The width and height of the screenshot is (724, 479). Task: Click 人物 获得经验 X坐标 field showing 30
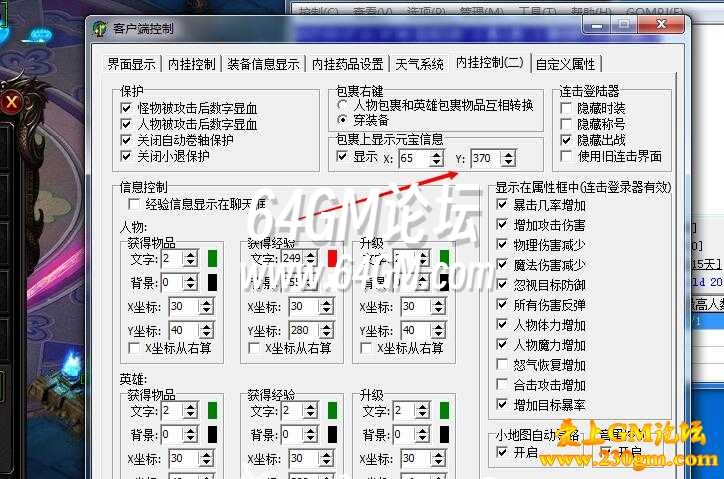304,306
